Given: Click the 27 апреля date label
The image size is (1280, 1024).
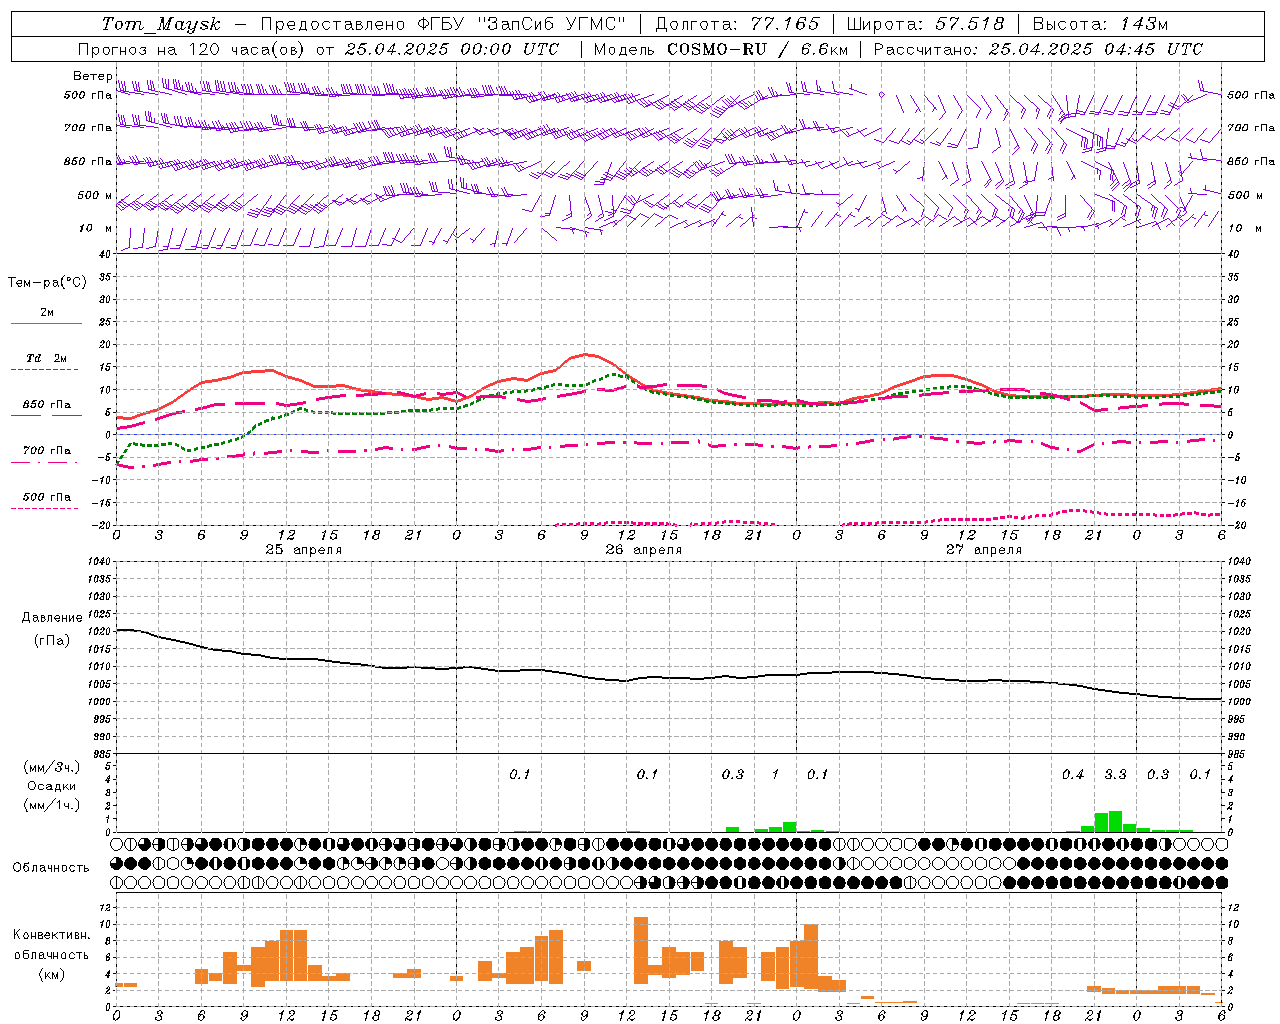Looking at the screenshot, I should pyautogui.click(x=984, y=550).
